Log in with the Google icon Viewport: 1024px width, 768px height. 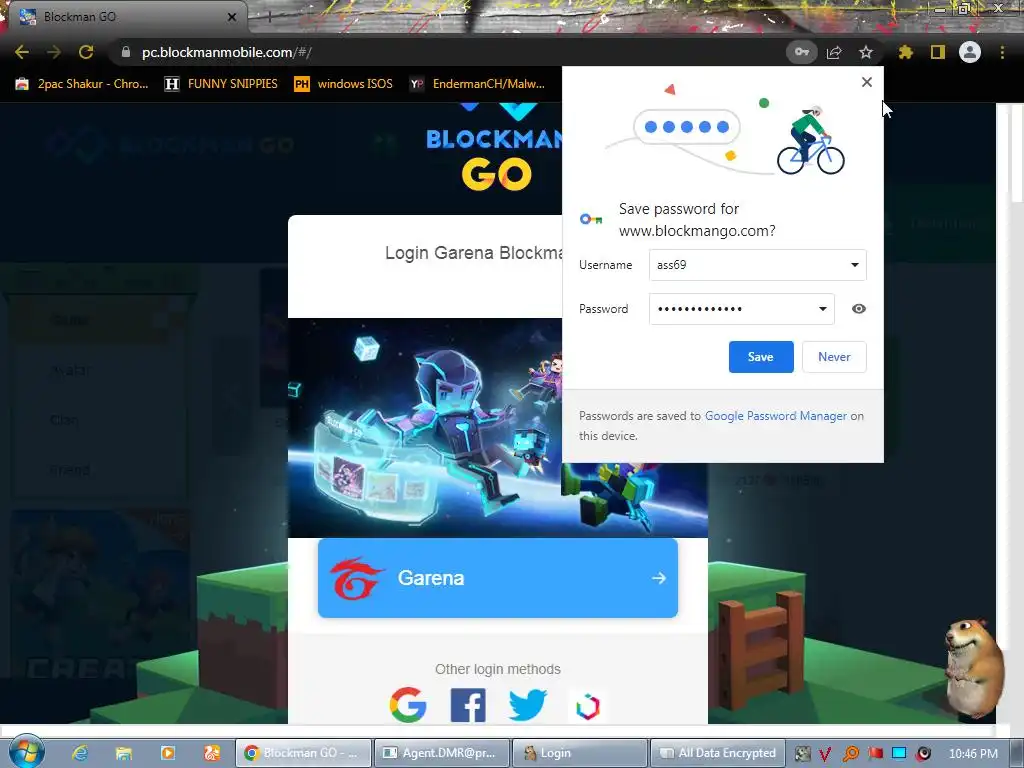[408, 705]
